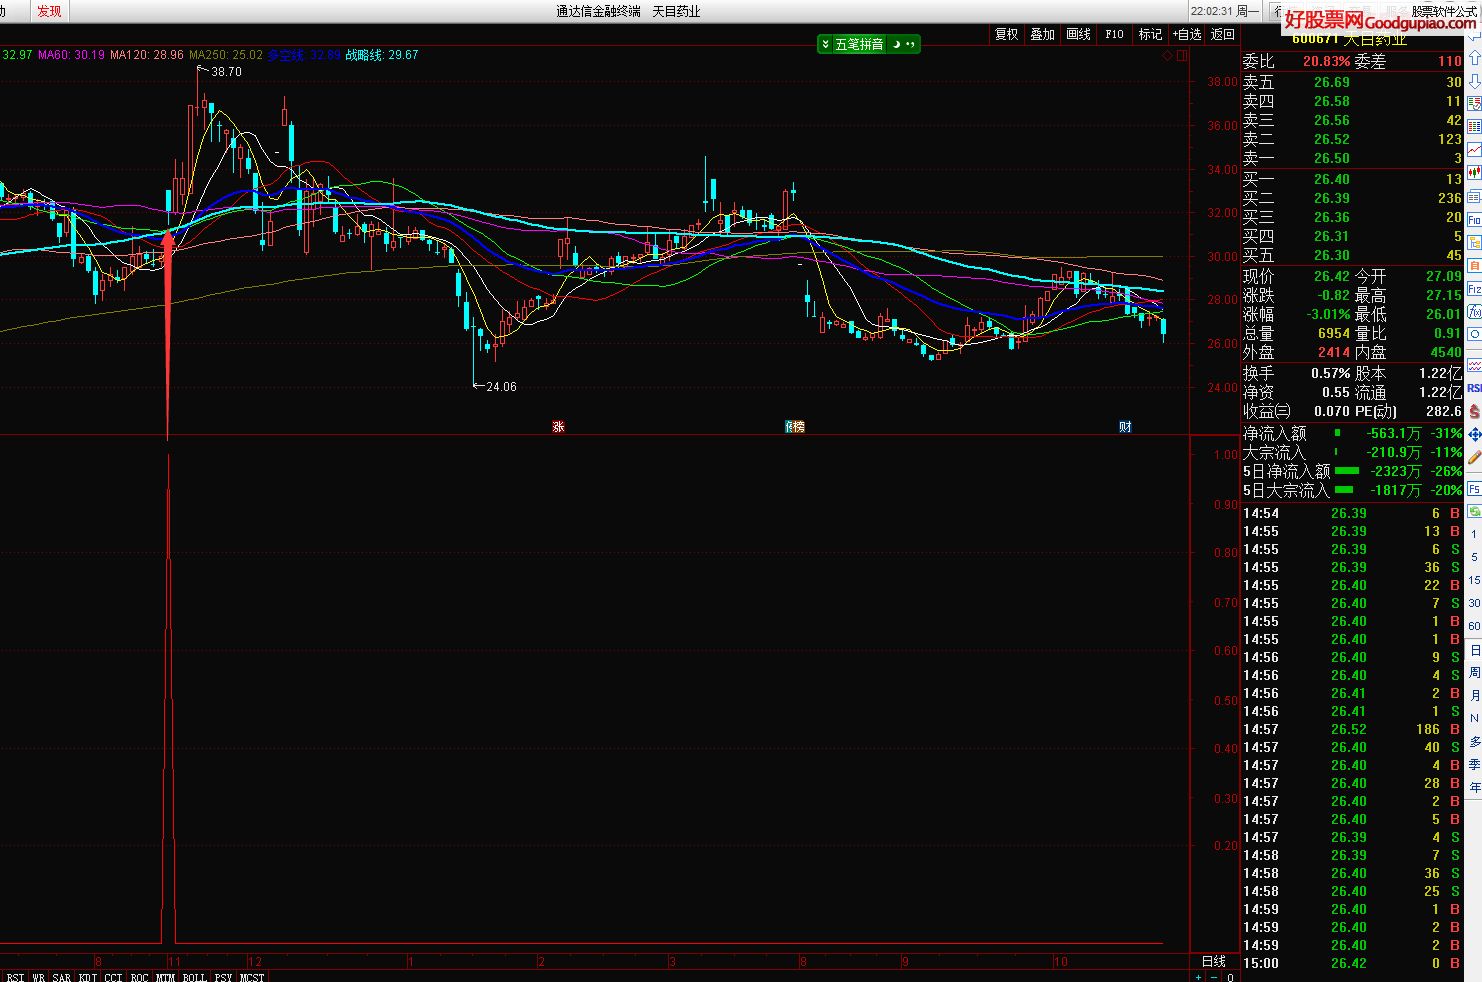This screenshot has height=982, width=1482.
Task: Select weekly 周 period in sidebar
Action: tap(1474, 671)
